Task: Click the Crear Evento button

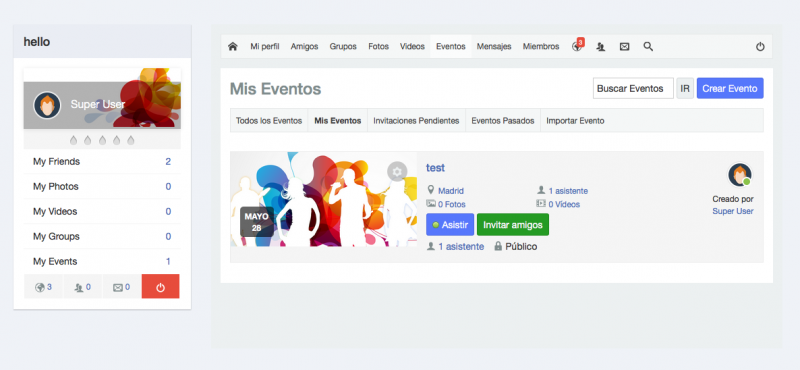Action: (x=730, y=88)
